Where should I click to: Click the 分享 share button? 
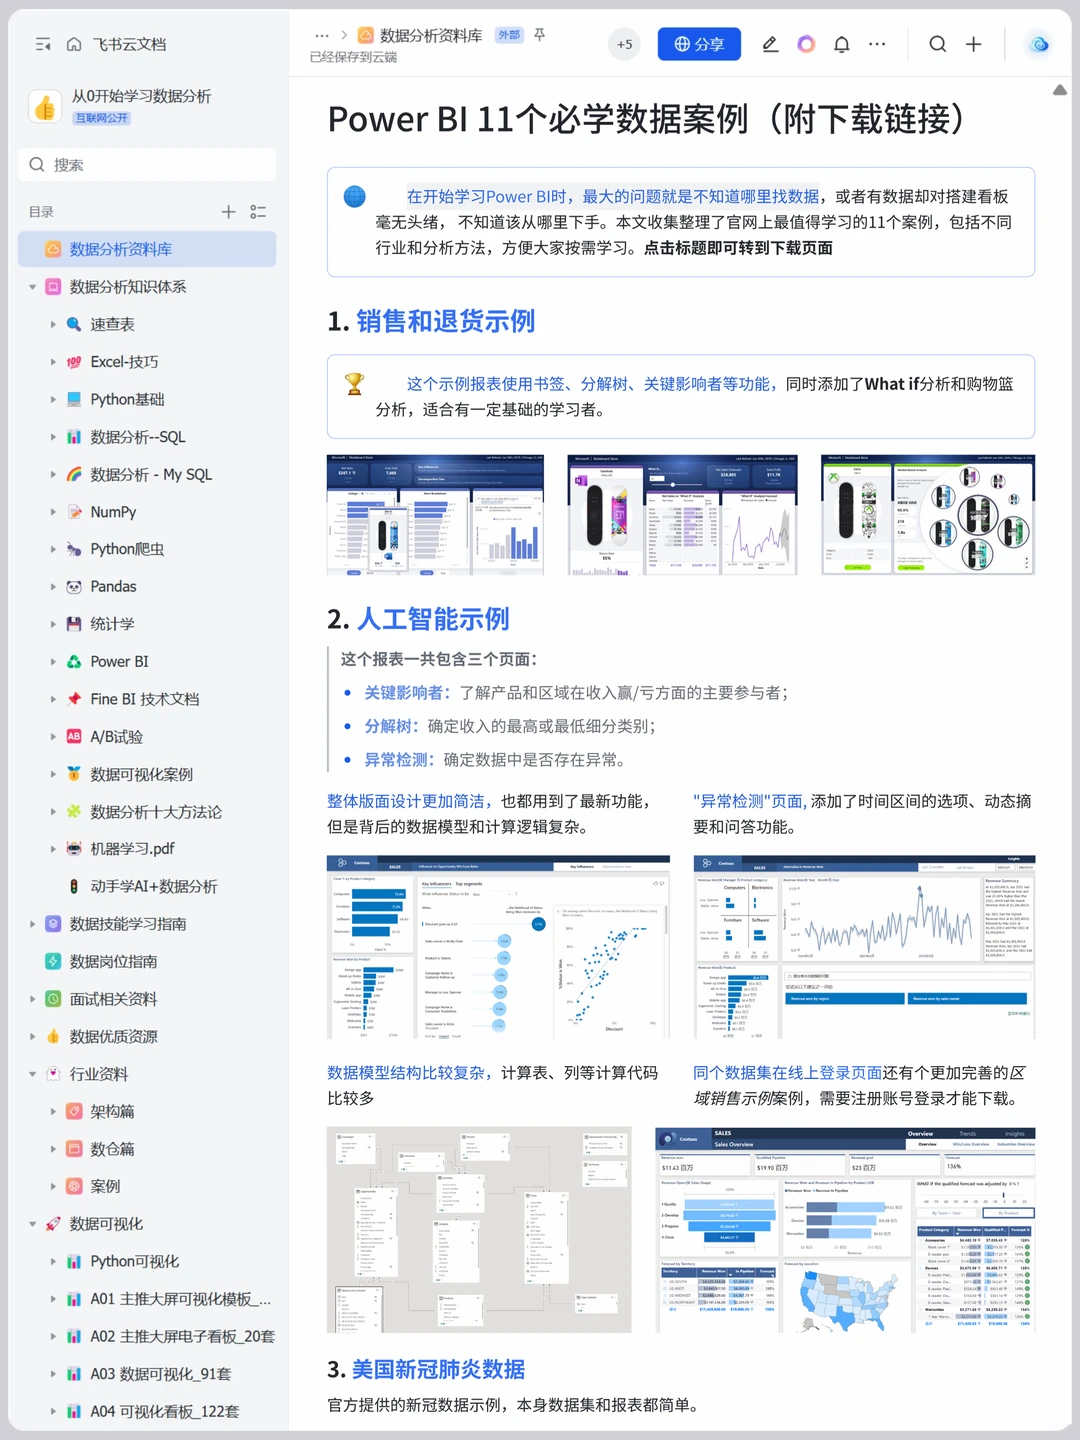tap(698, 44)
